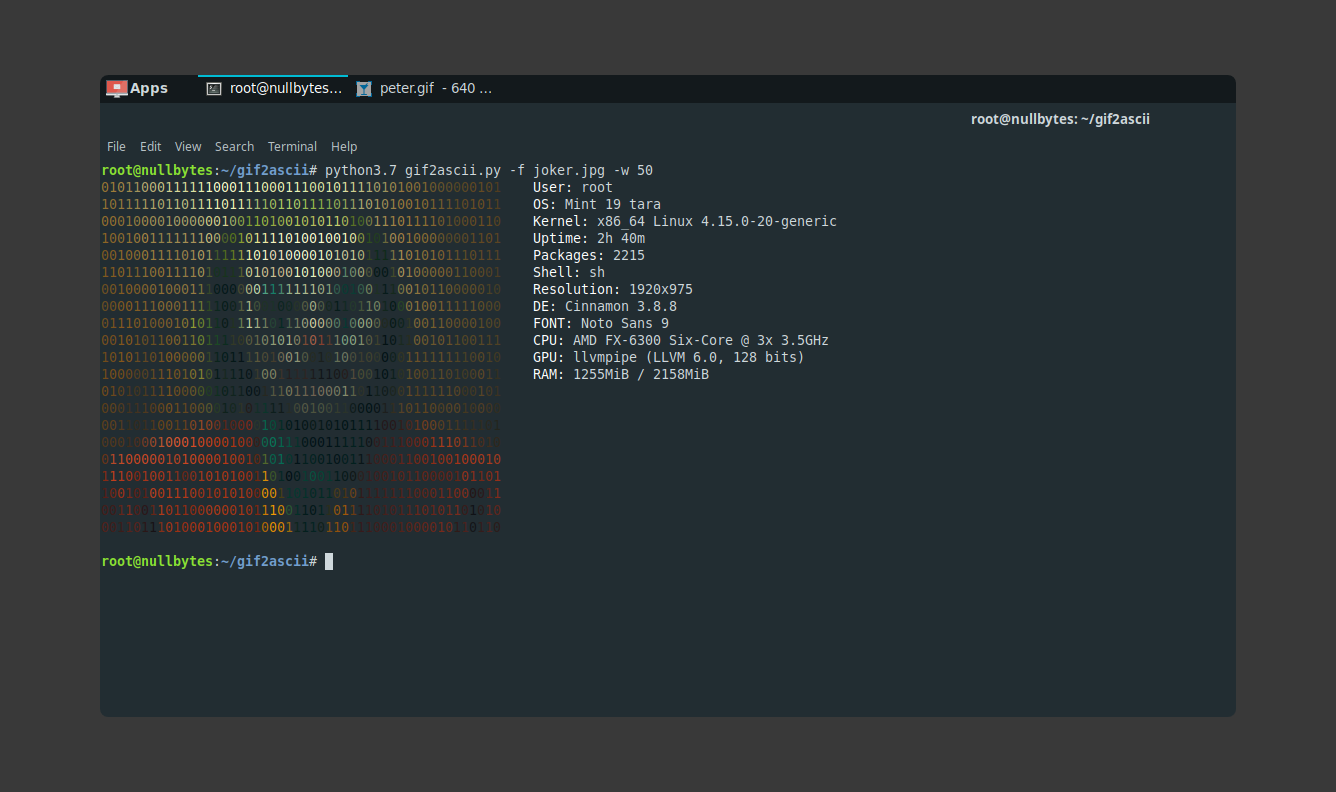Viewport: 1336px width, 792px height.
Task: Open the Edit menu
Action: 150,146
